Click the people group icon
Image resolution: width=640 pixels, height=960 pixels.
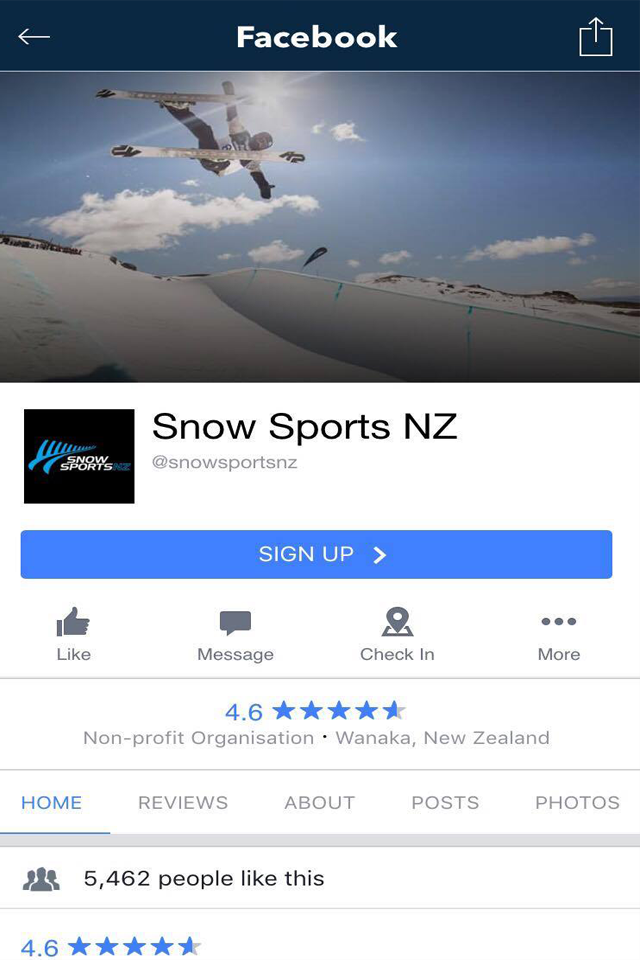coord(41,879)
